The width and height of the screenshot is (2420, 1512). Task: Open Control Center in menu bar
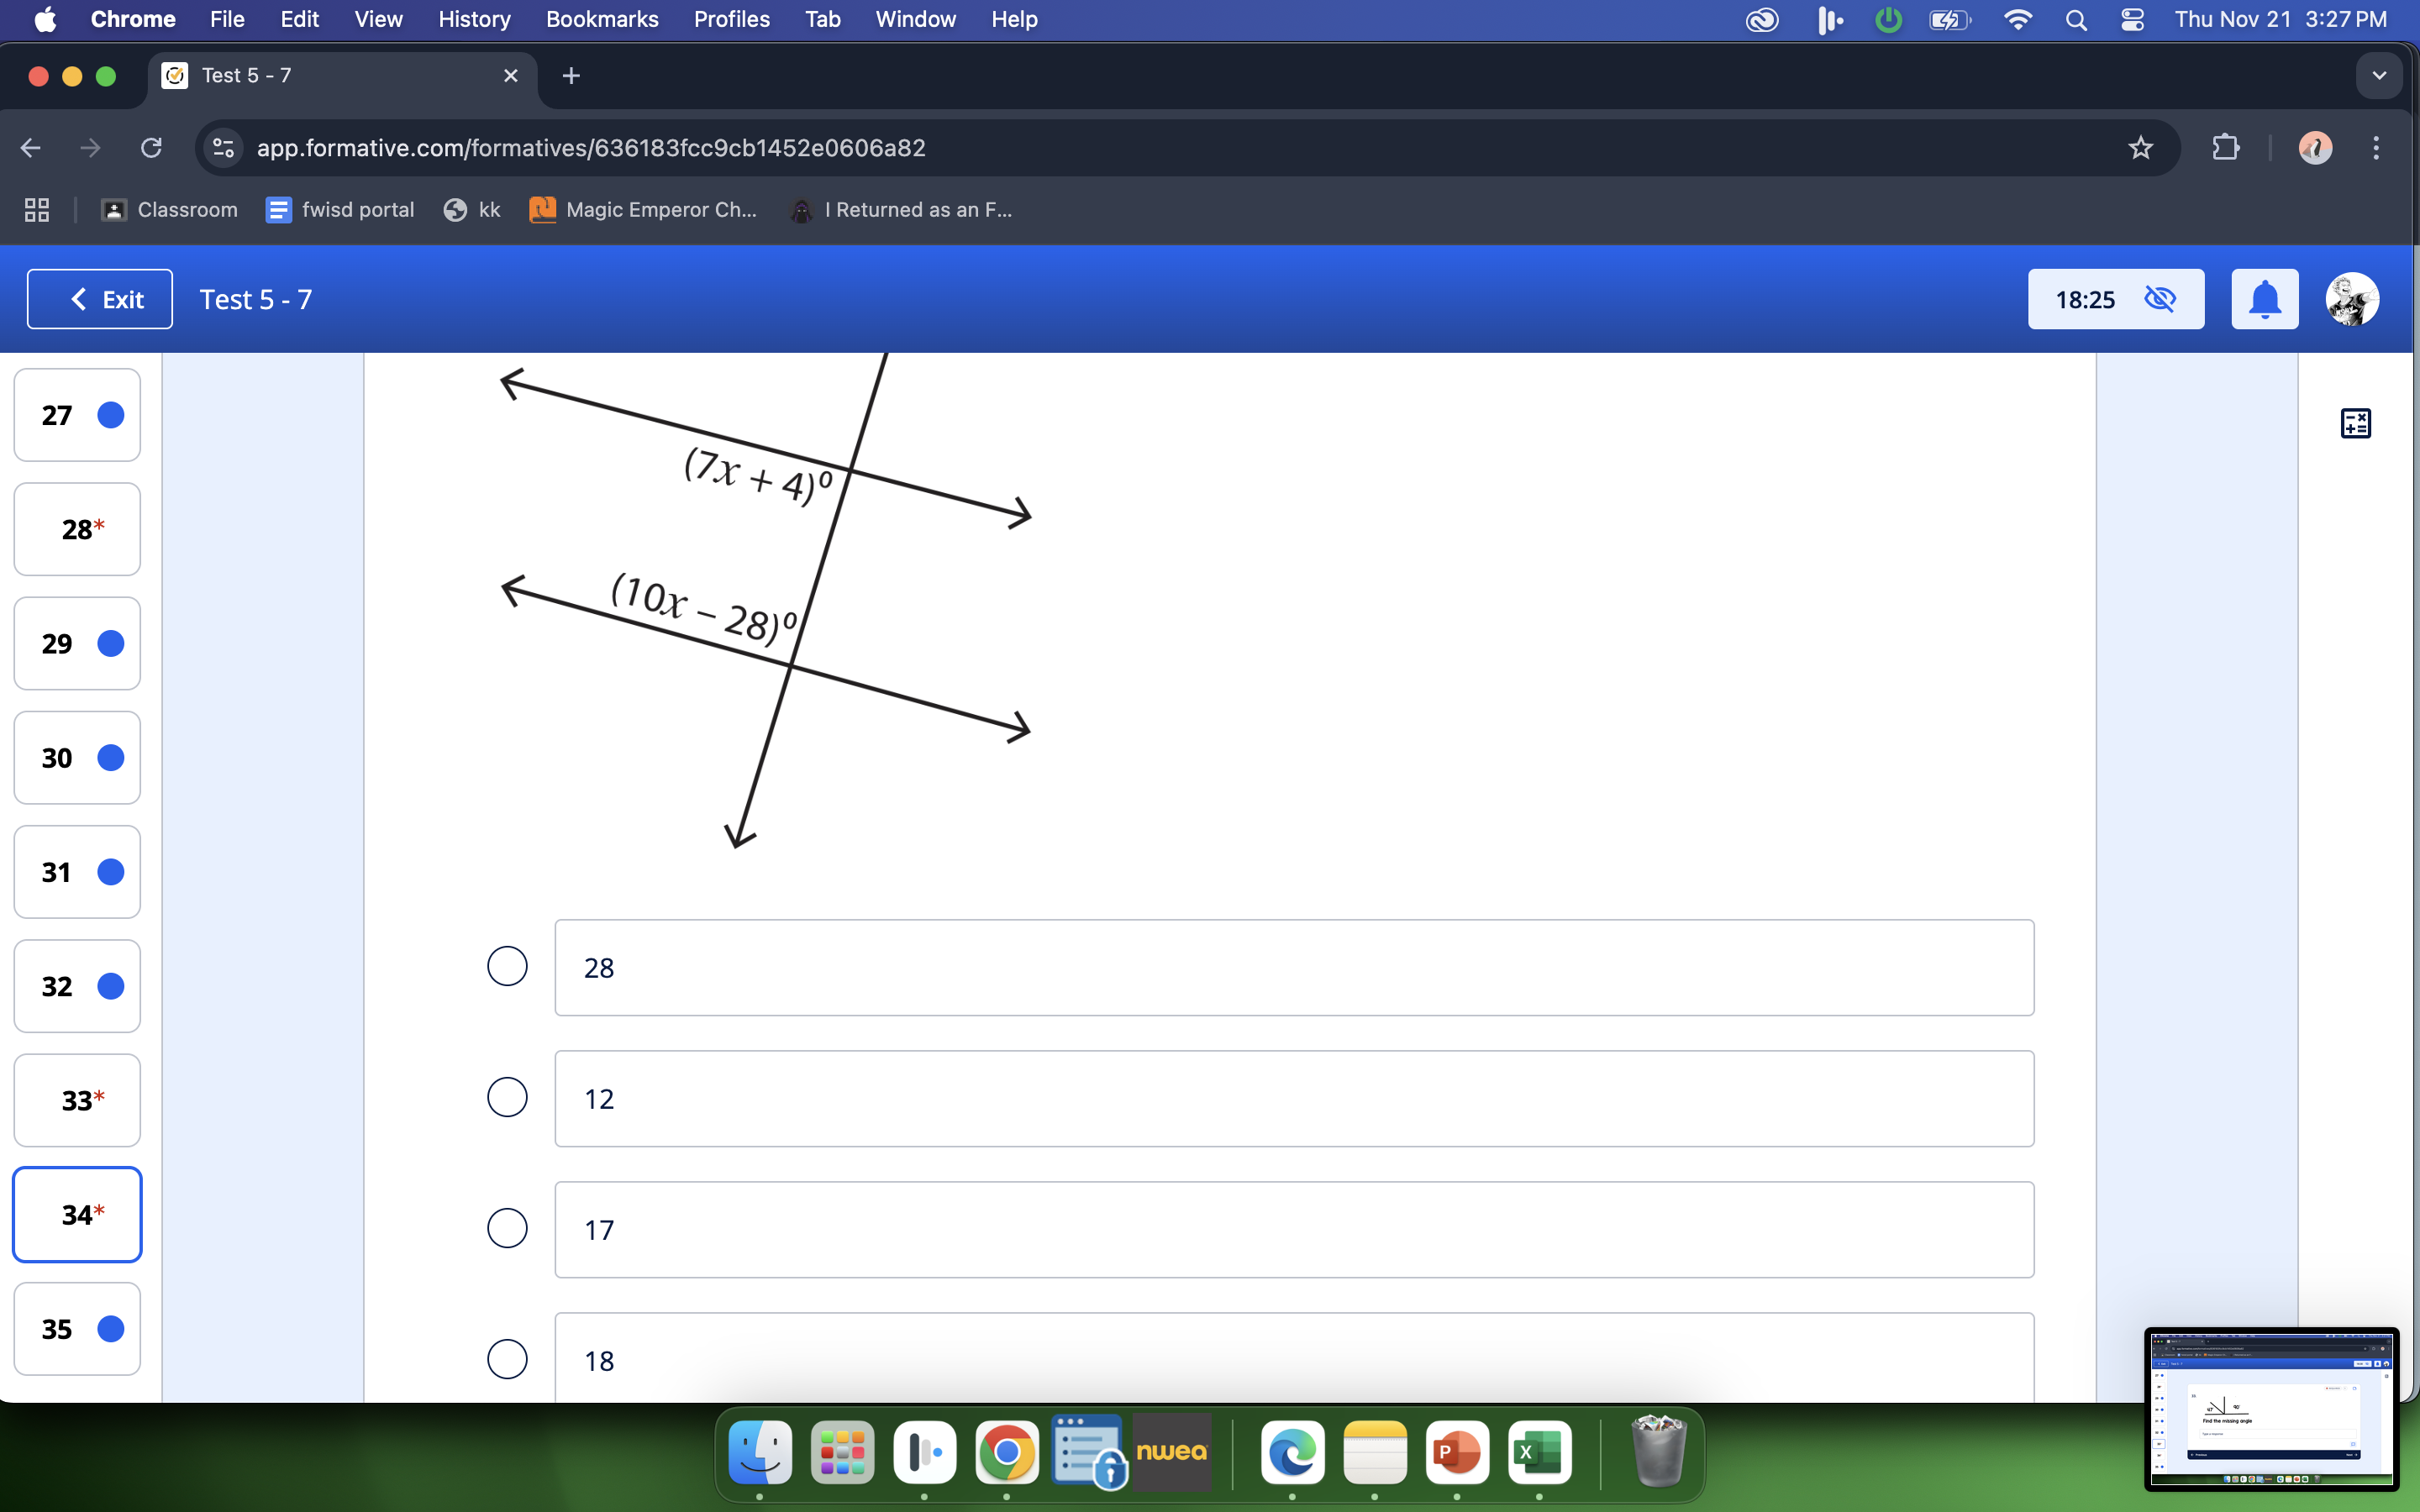tap(2132, 20)
